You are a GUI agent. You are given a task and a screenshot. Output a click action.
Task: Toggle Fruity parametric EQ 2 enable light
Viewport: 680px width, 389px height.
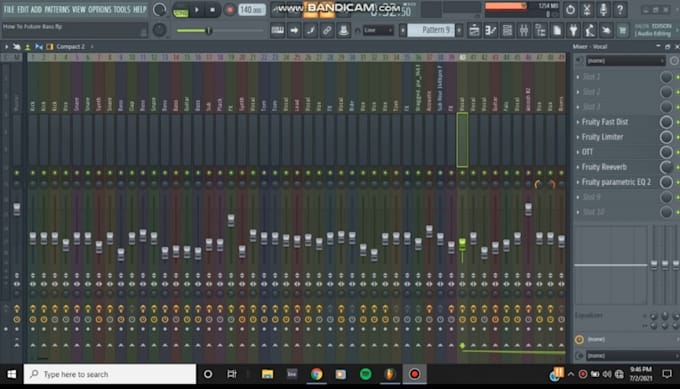click(x=677, y=183)
